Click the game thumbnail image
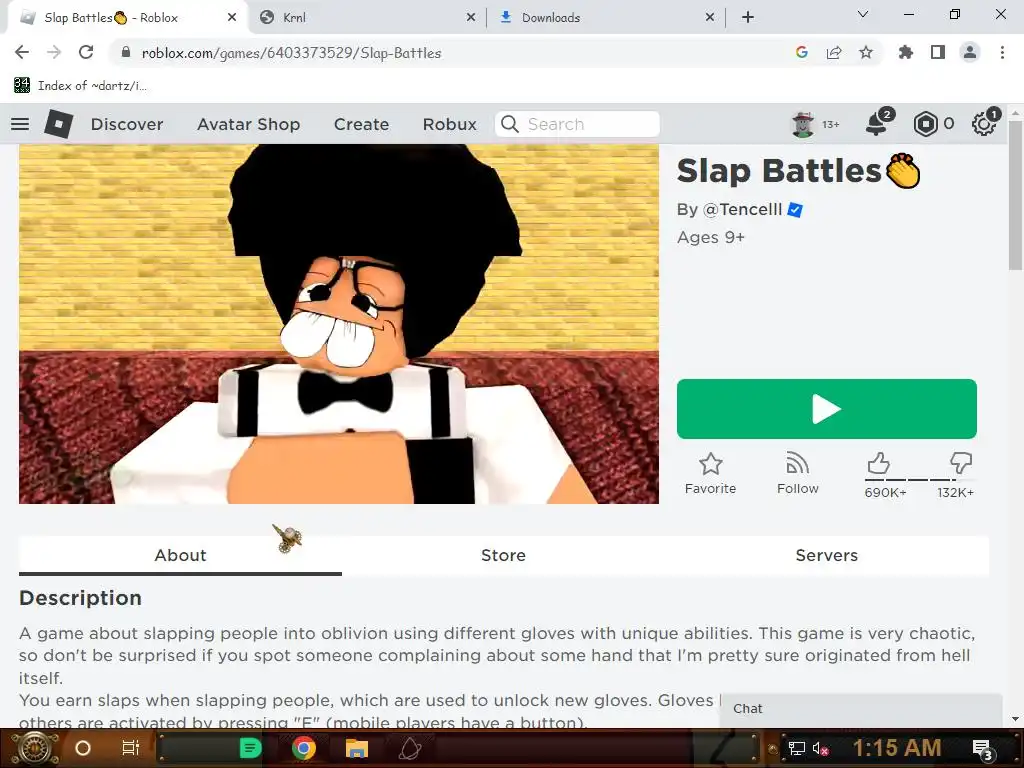 339,324
